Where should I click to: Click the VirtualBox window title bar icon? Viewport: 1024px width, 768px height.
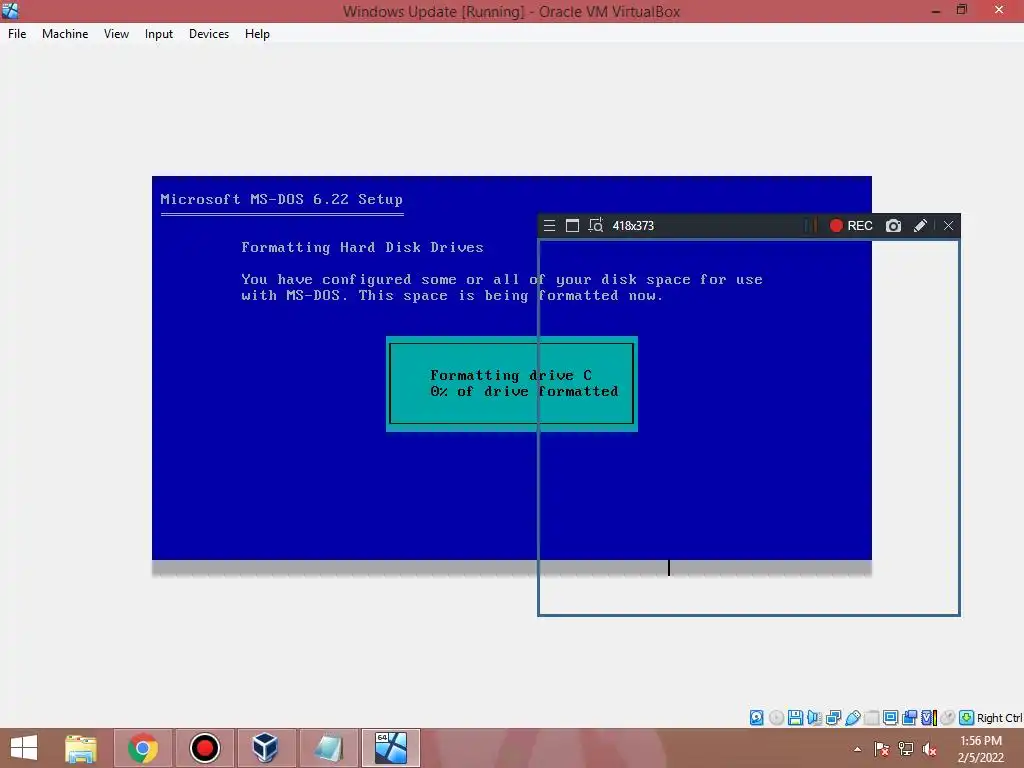coord(10,10)
